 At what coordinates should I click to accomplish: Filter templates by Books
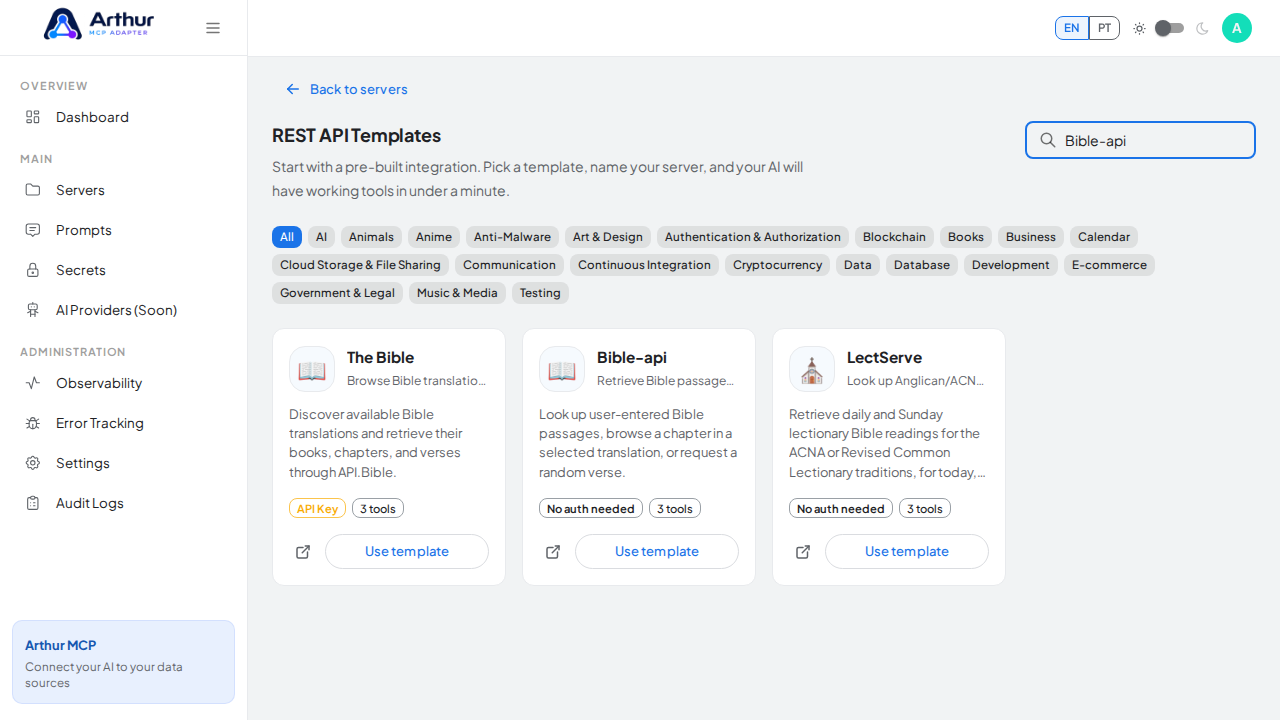(966, 237)
